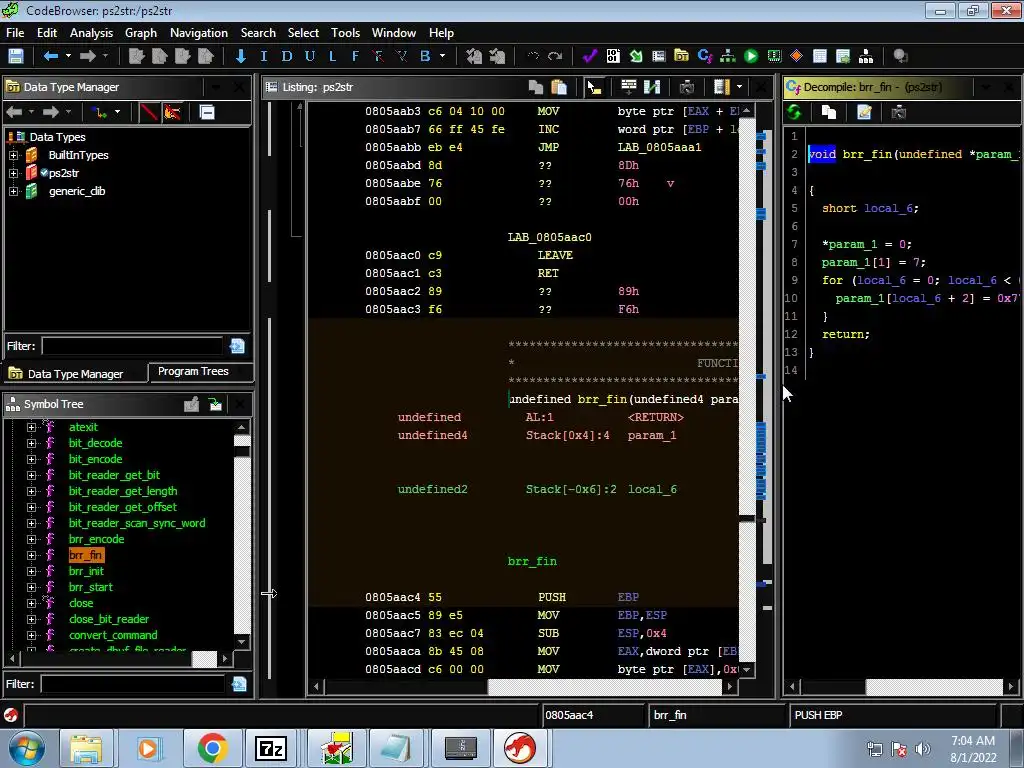Jump to next instruction with the I icon
This screenshot has height=768, width=1024.
point(264,56)
